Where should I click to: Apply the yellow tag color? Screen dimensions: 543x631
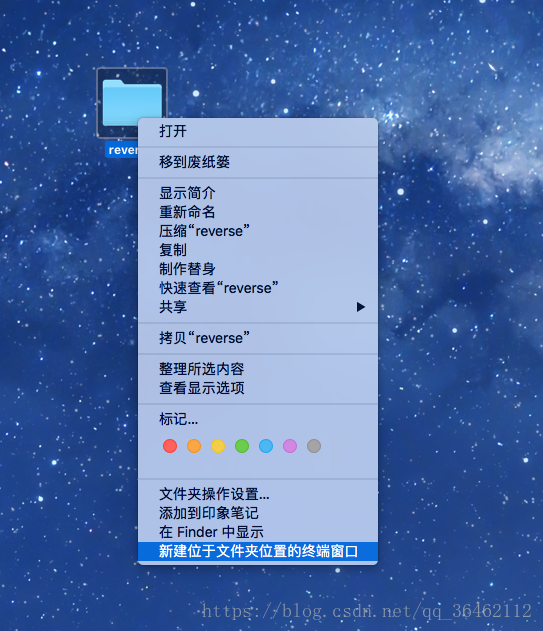tap(218, 446)
